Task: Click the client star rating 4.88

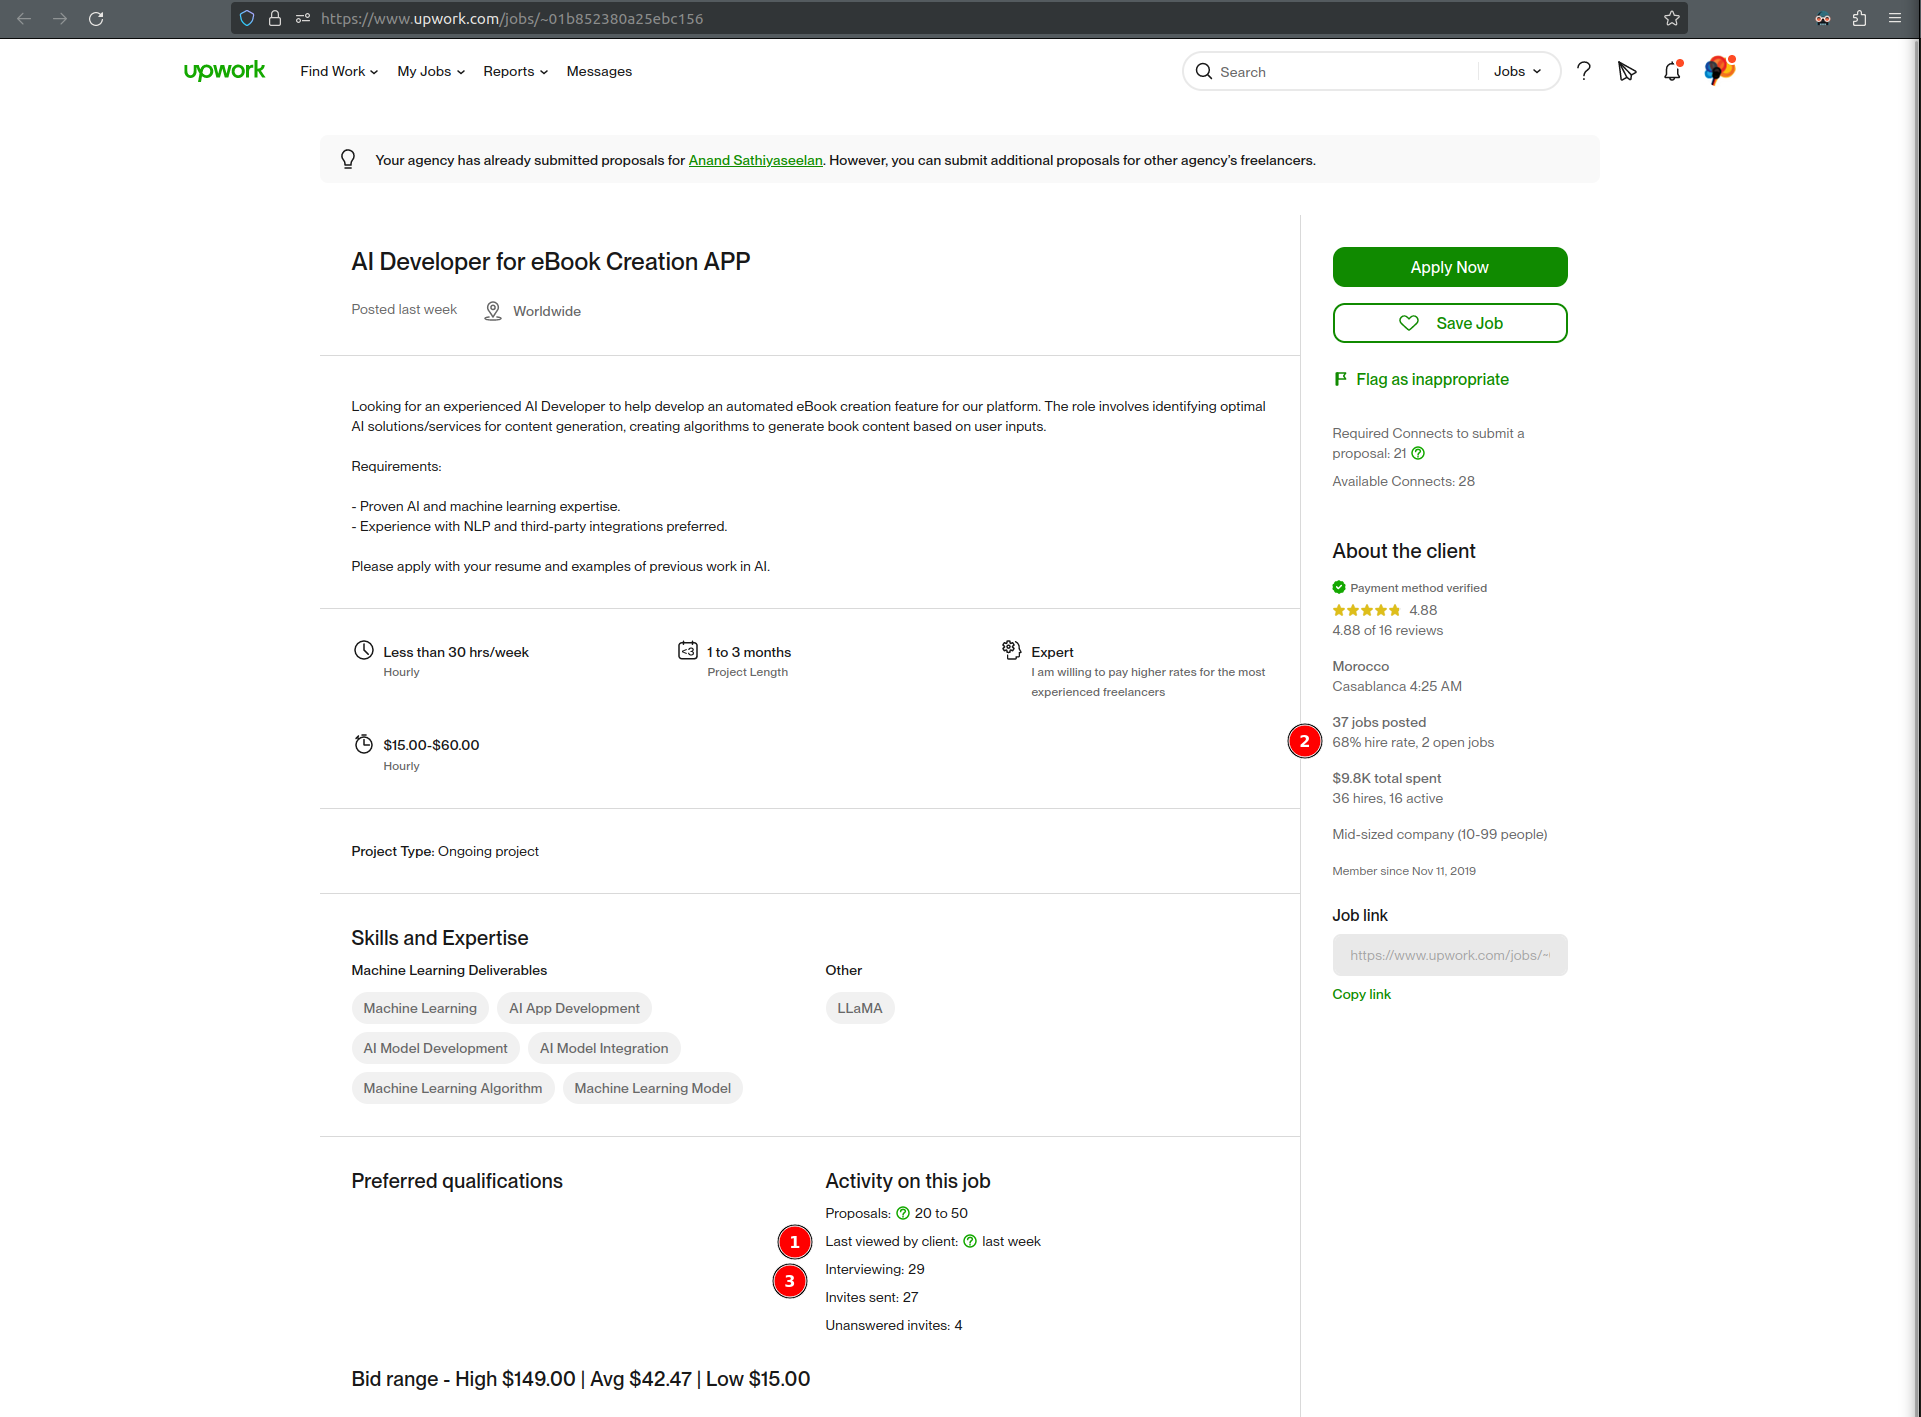Action: click(x=1384, y=610)
